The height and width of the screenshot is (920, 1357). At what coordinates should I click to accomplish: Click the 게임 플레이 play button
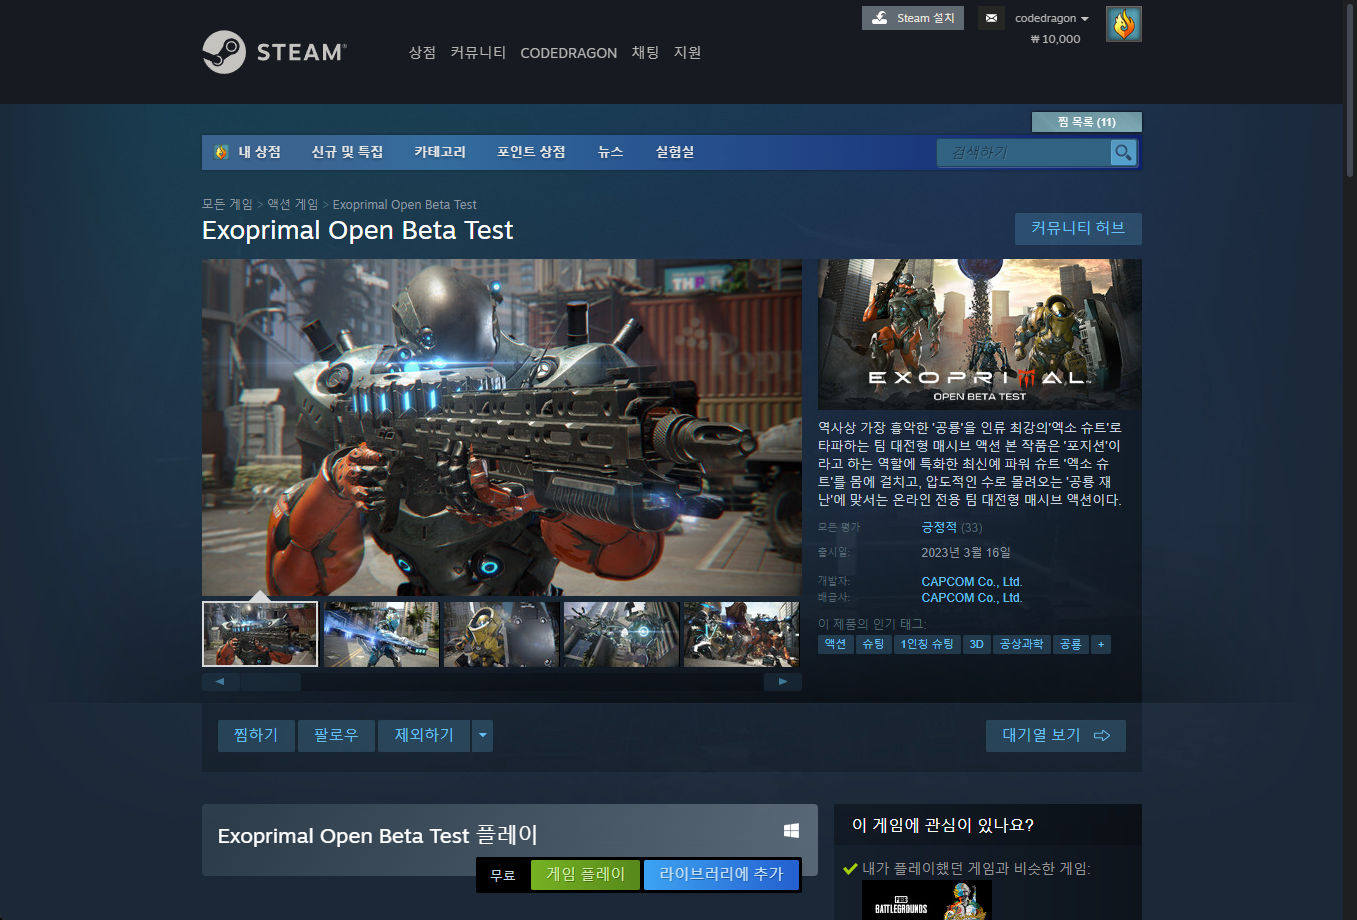[585, 875]
